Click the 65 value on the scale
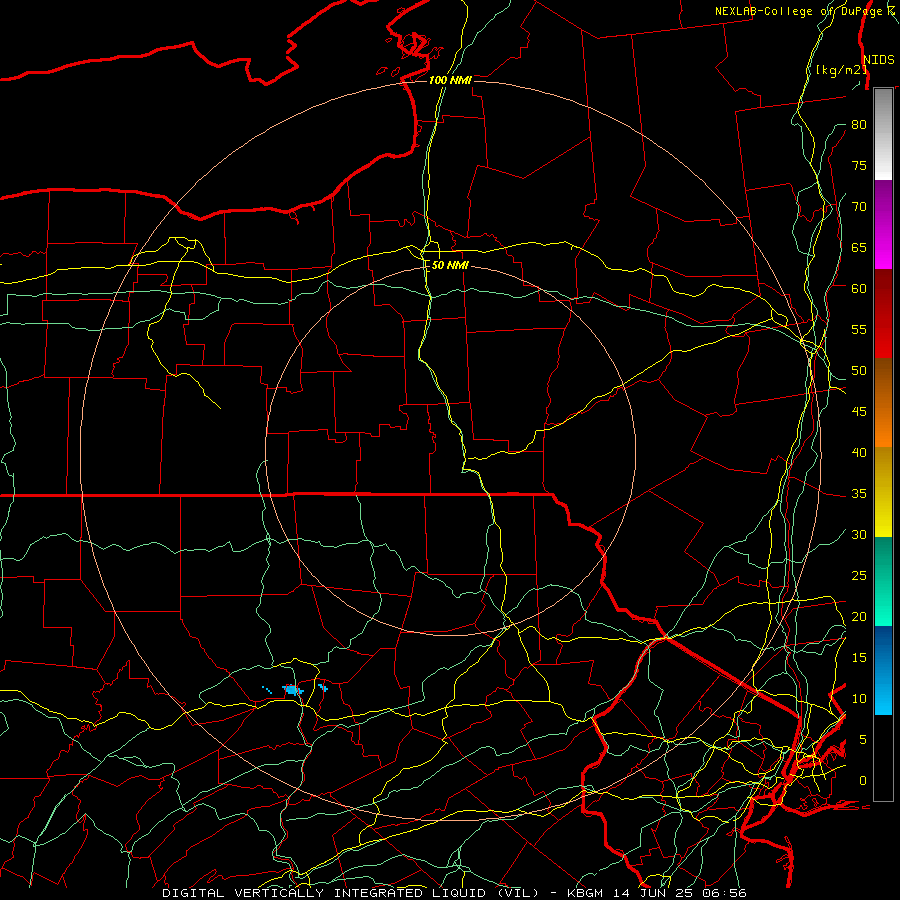Image resolution: width=900 pixels, height=900 pixels. (x=859, y=247)
